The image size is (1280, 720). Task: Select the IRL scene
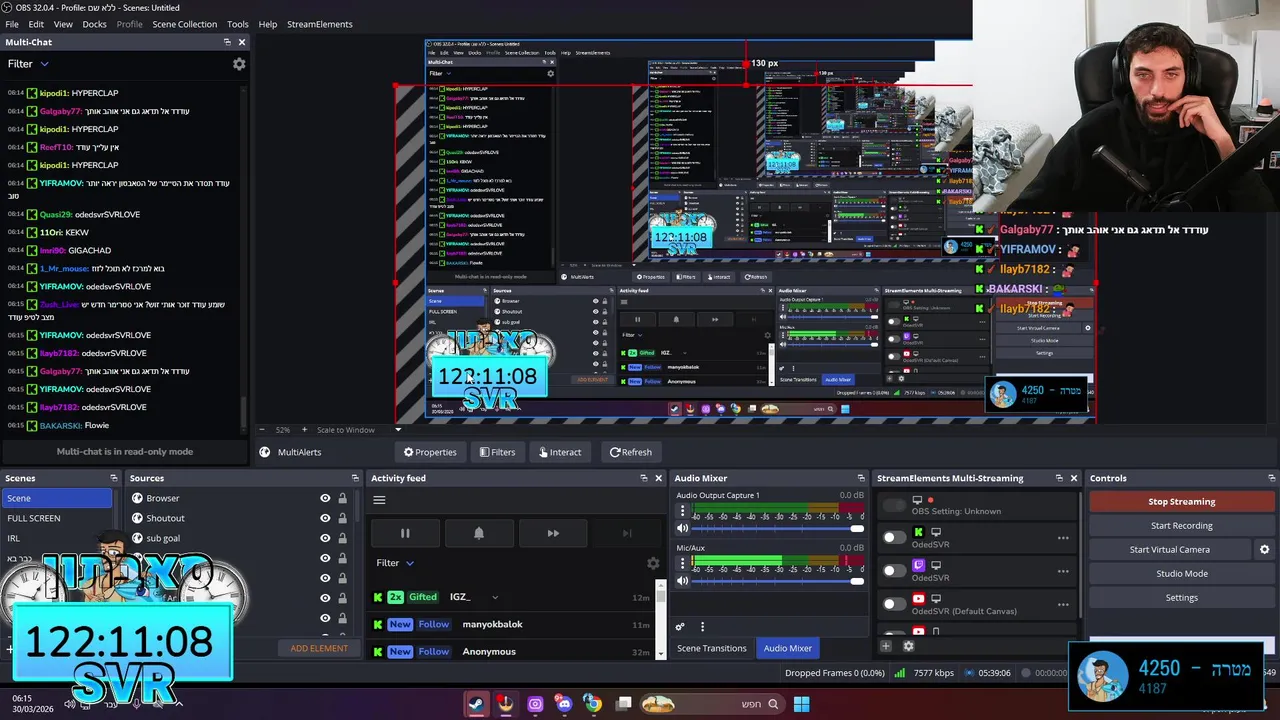click(x=57, y=538)
